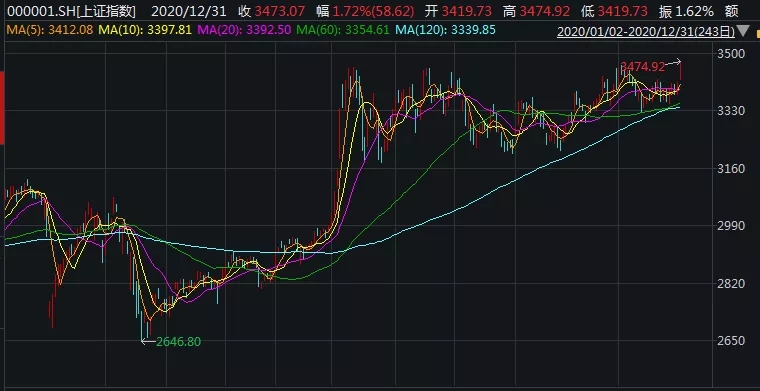Click the small yellow marker below 额
This screenshot has width=760, height=391.
coord(758,33)
